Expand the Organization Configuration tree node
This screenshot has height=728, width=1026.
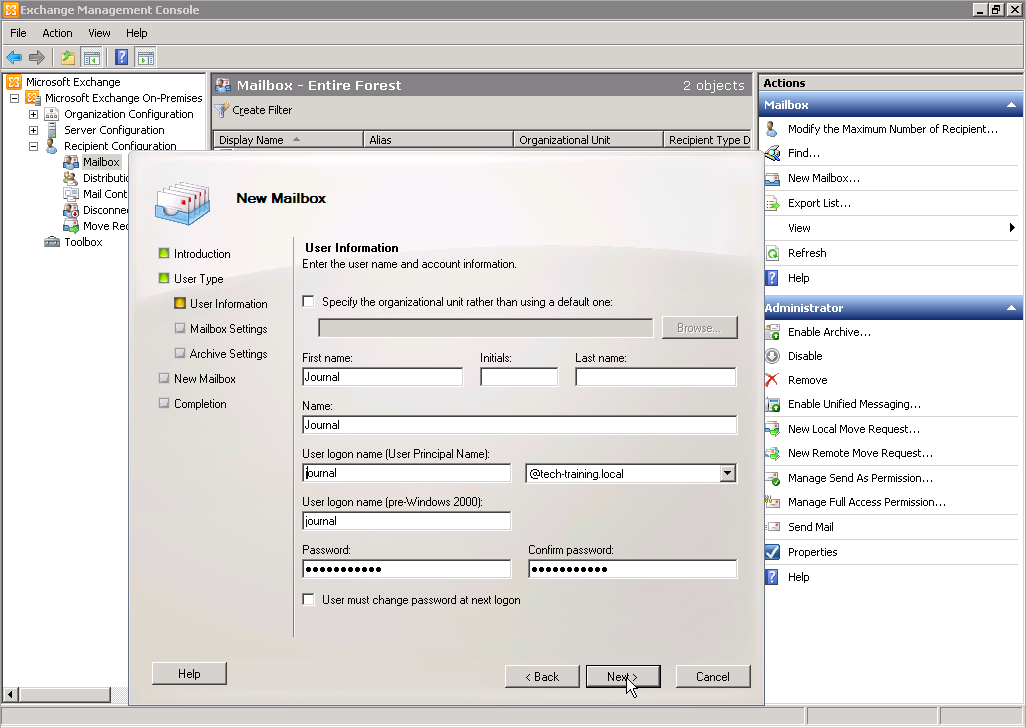tap(33, 114)
